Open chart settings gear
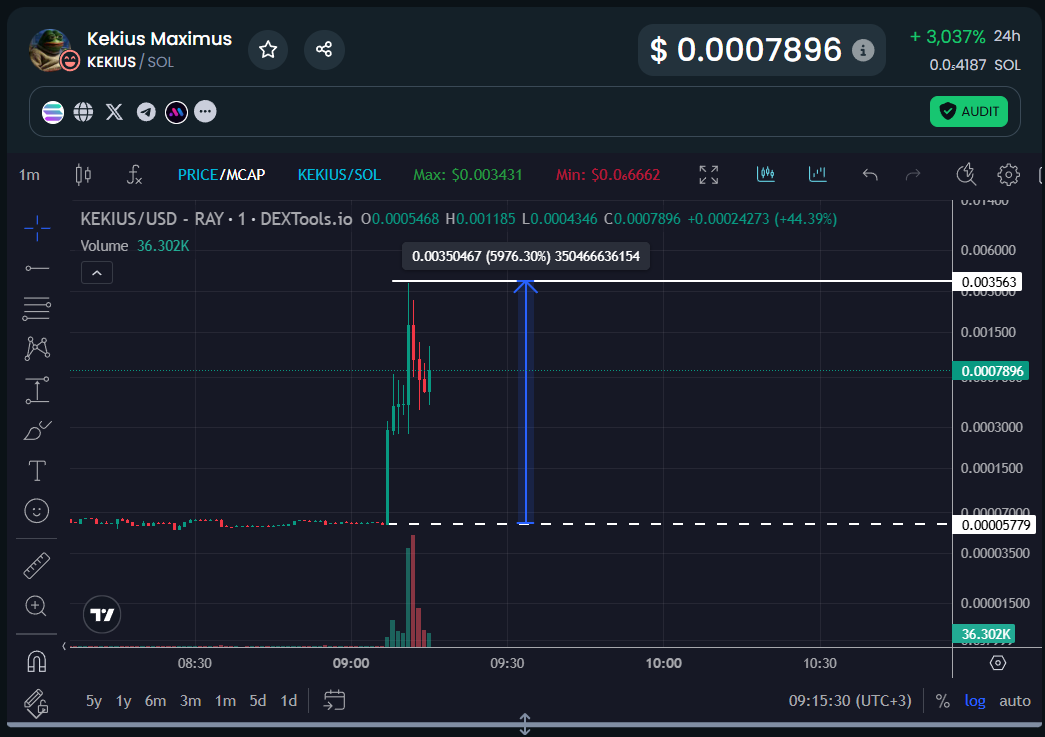 pos(1008,175)
